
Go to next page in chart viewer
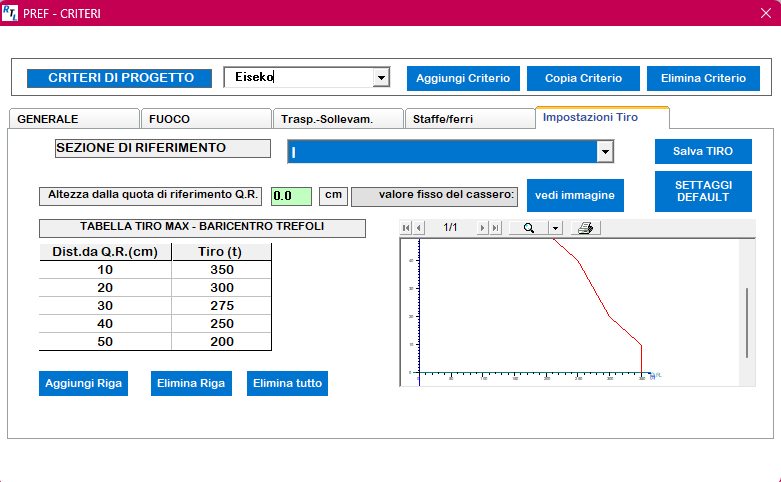tap(483, 228)
